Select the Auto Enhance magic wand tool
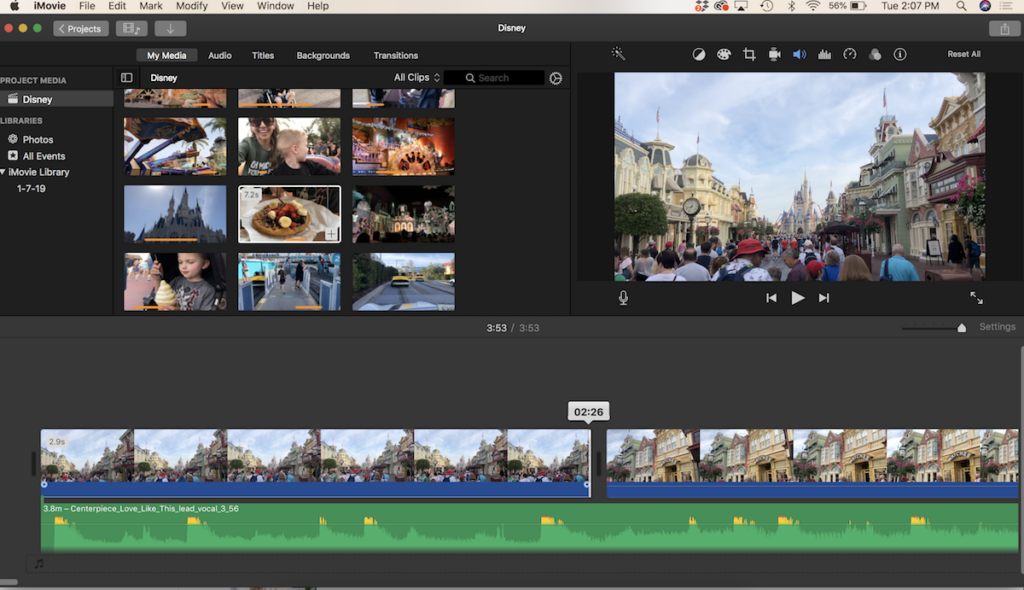Viewport: 1024px width, 590px height. click(620, 54)
